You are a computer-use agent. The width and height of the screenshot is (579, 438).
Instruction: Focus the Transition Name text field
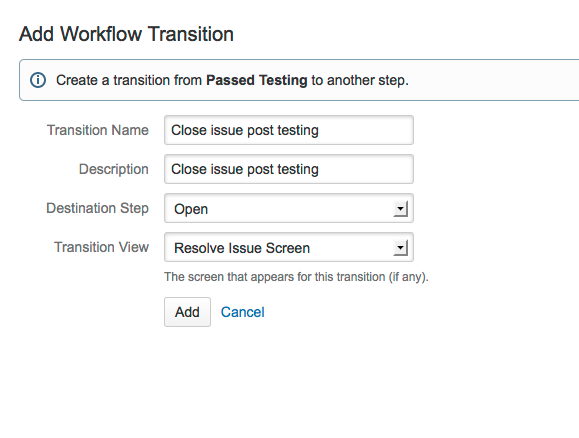(x=289, y=130)
